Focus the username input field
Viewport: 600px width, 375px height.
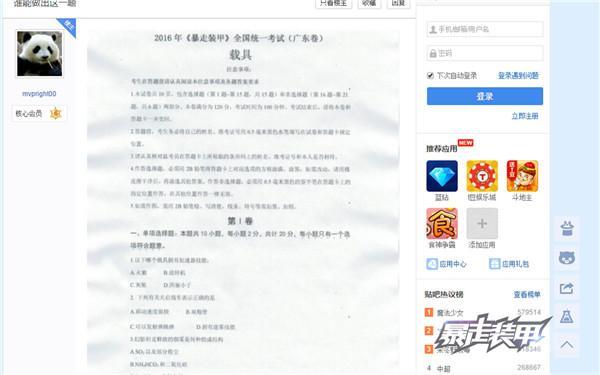coord(485,29)
